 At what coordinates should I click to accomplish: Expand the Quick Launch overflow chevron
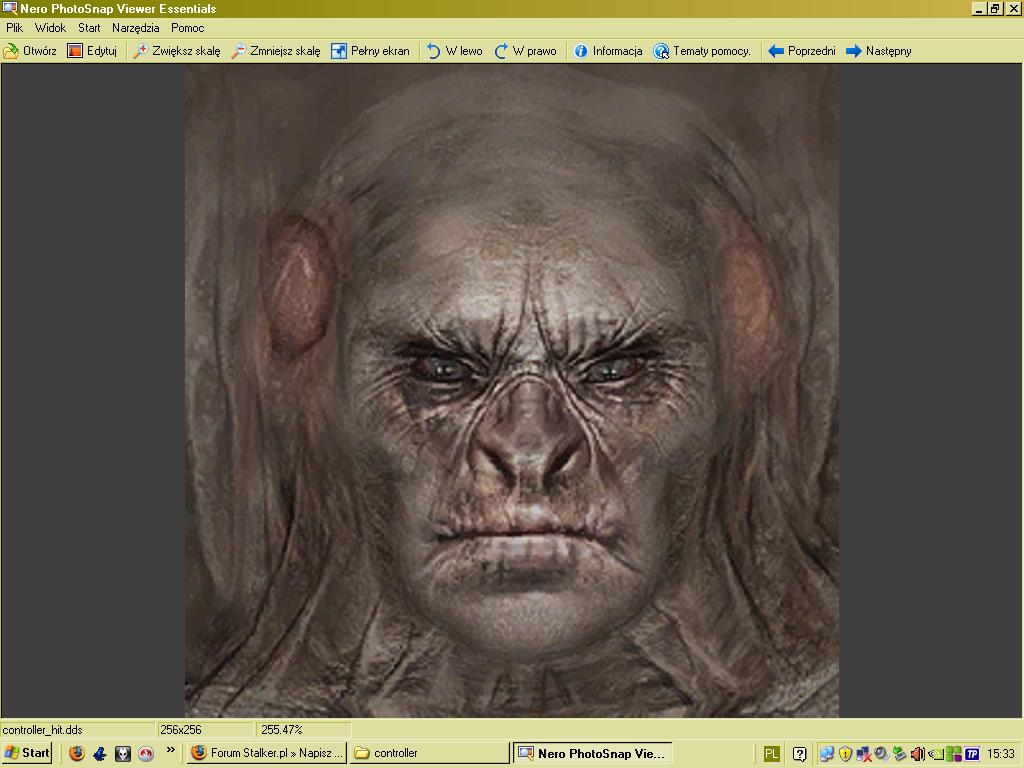point(171,750)
